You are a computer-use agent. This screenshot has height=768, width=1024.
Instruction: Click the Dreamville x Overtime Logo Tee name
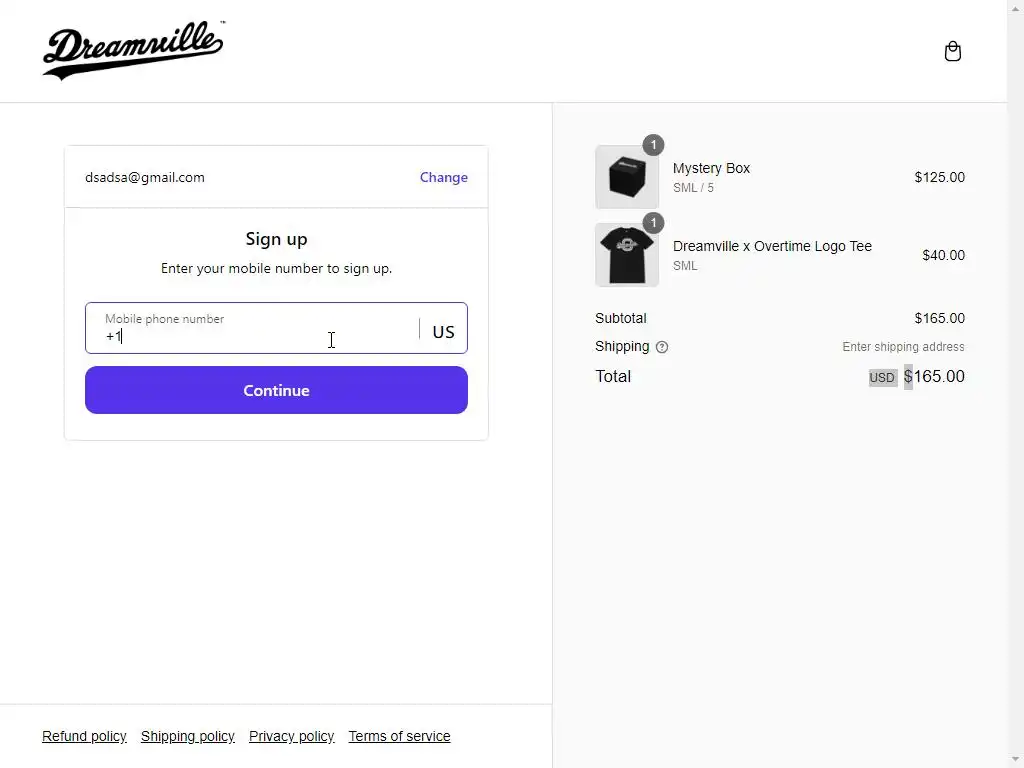[772, 246]
